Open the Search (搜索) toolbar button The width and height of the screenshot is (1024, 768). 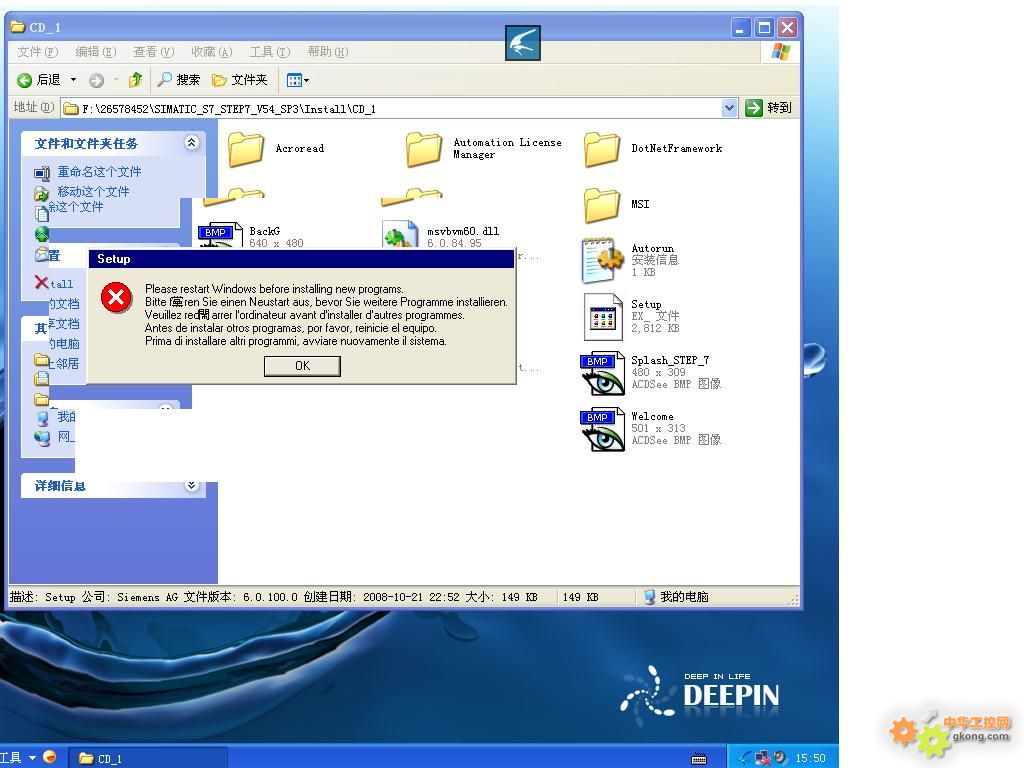pyautogui.click(x=179, y=80)
